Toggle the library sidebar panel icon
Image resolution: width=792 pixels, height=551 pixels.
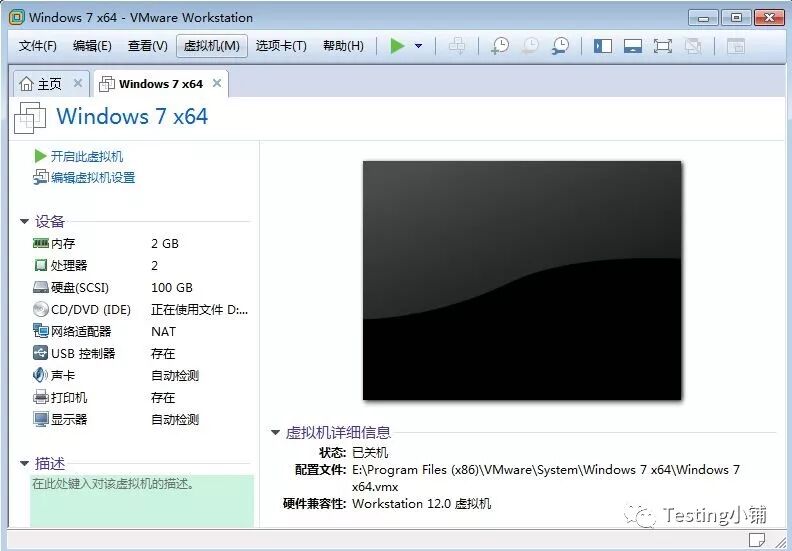click(603, 46)
